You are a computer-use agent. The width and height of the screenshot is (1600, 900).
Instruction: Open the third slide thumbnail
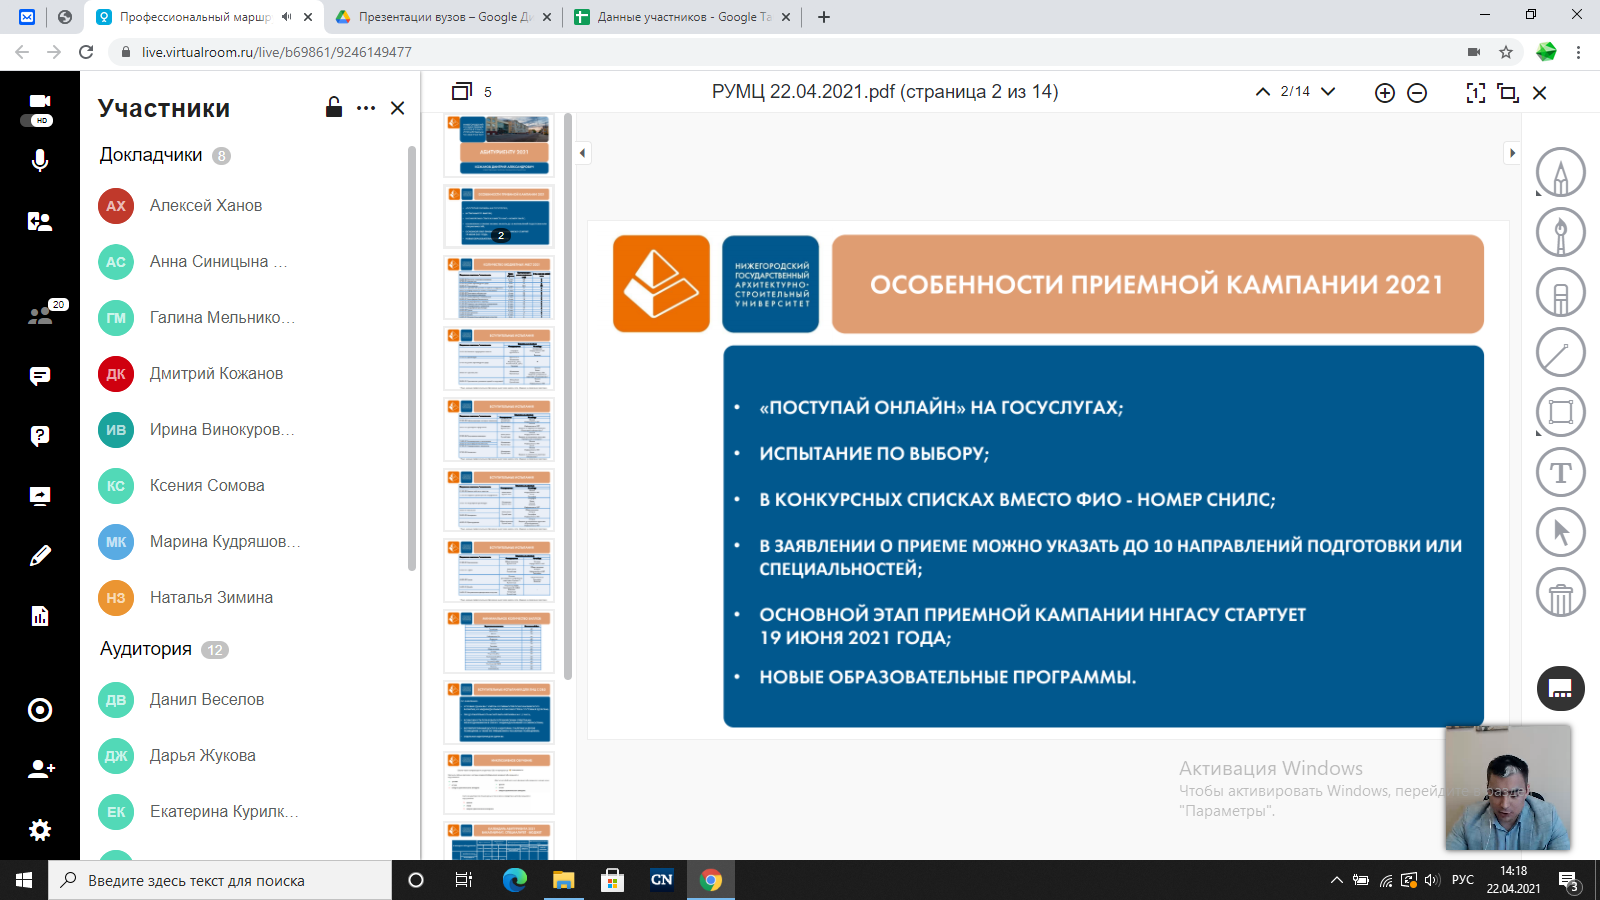click(x=499, y=287)
